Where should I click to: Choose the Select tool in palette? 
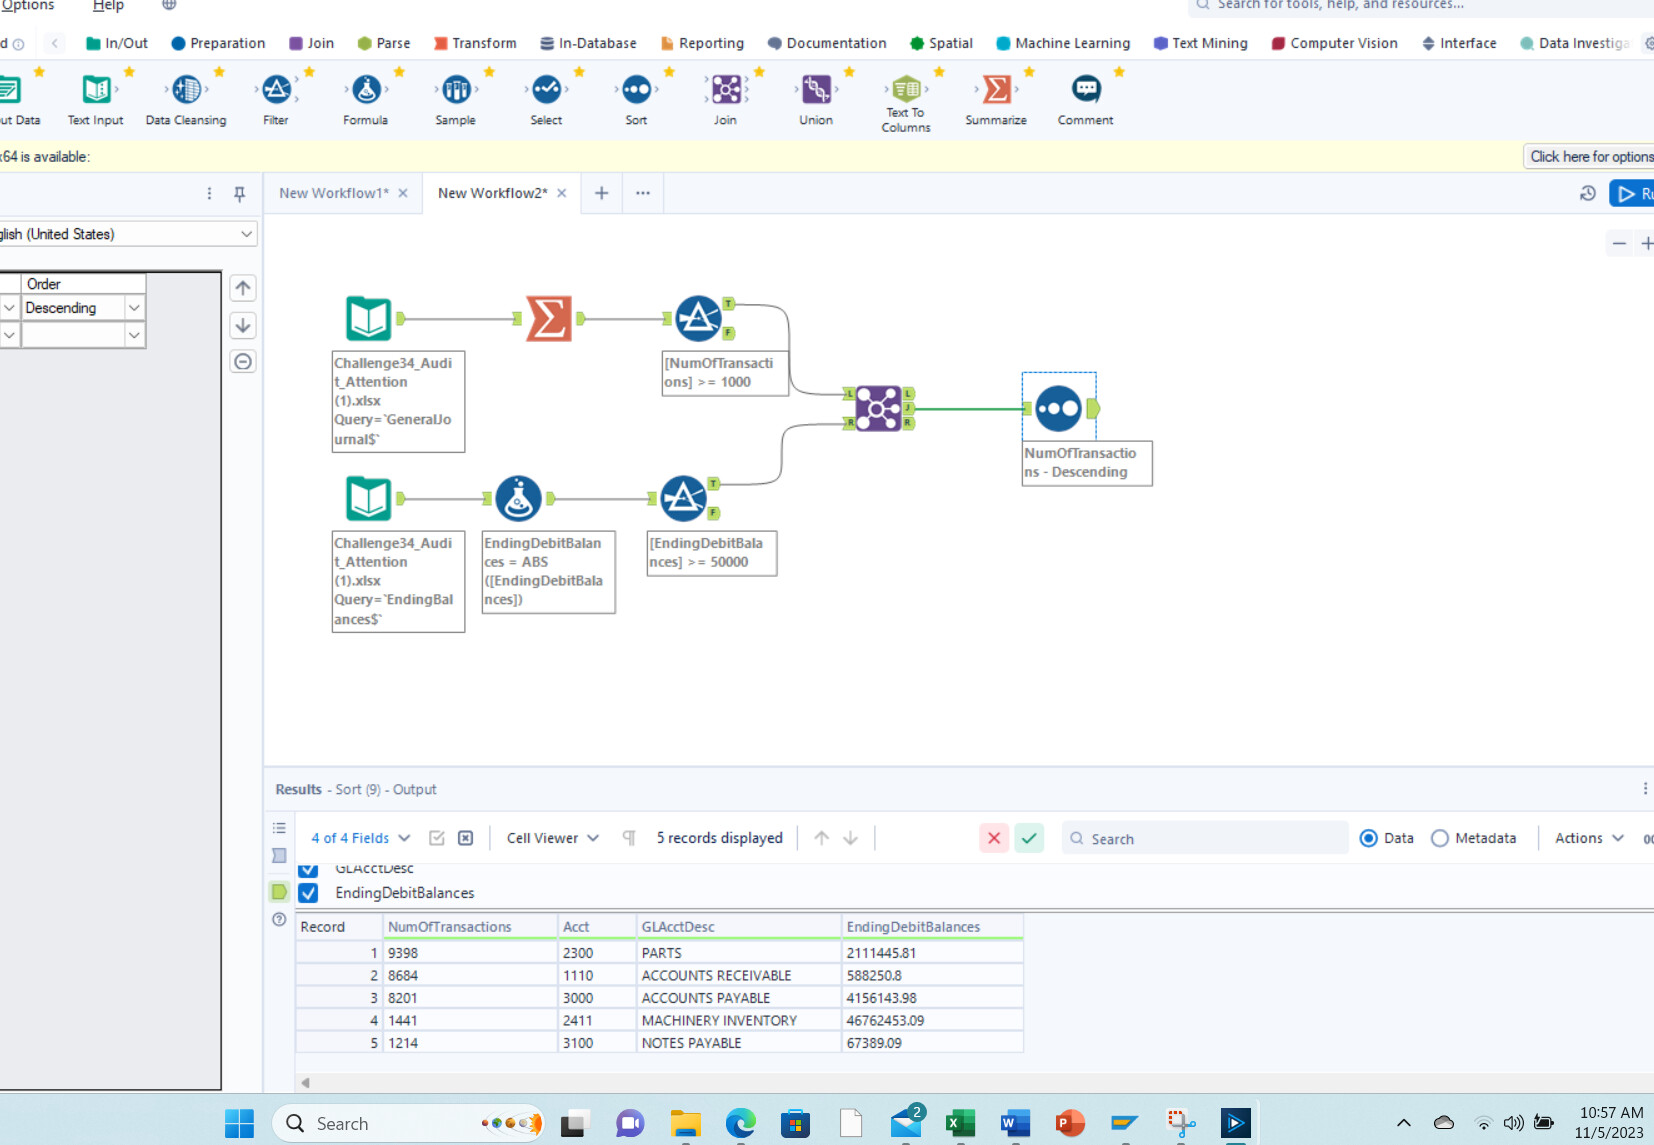pos(546,90)
